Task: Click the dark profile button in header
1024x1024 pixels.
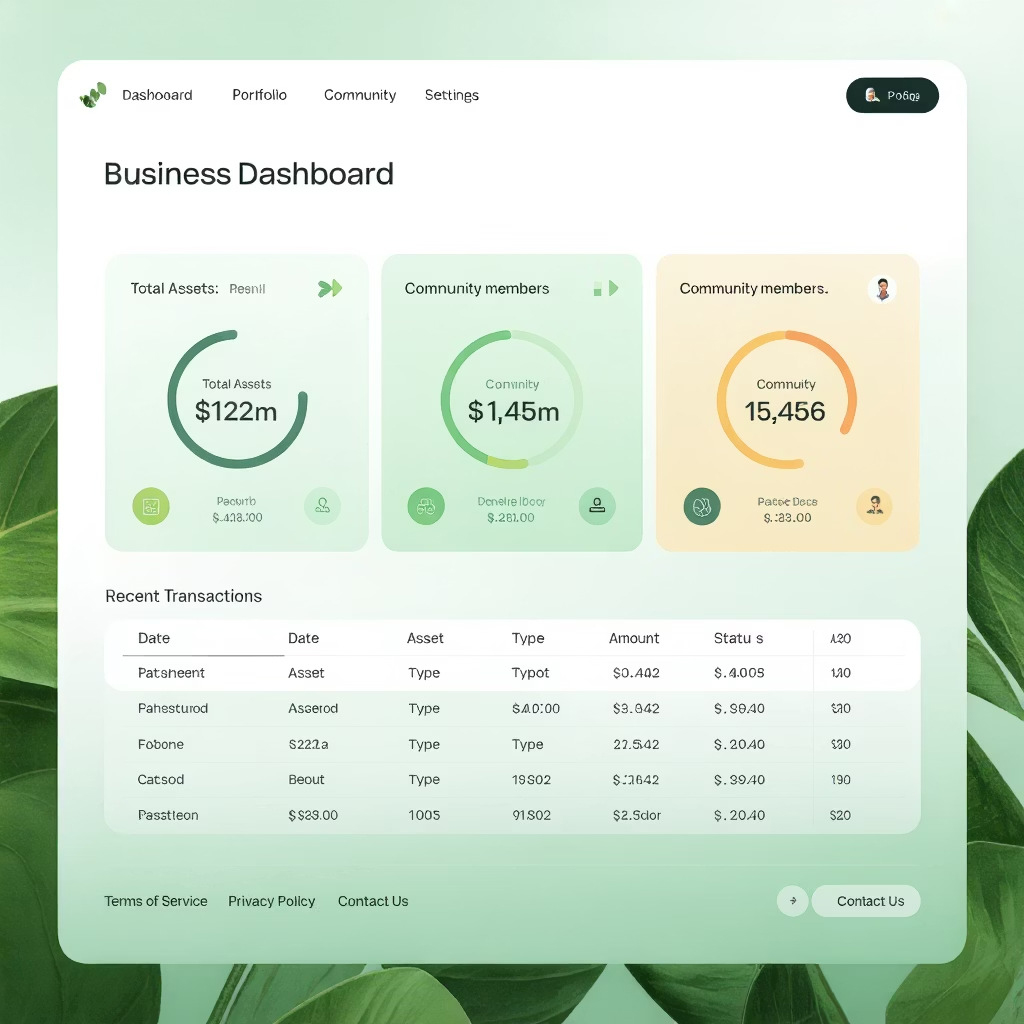Action: (892, 95)
